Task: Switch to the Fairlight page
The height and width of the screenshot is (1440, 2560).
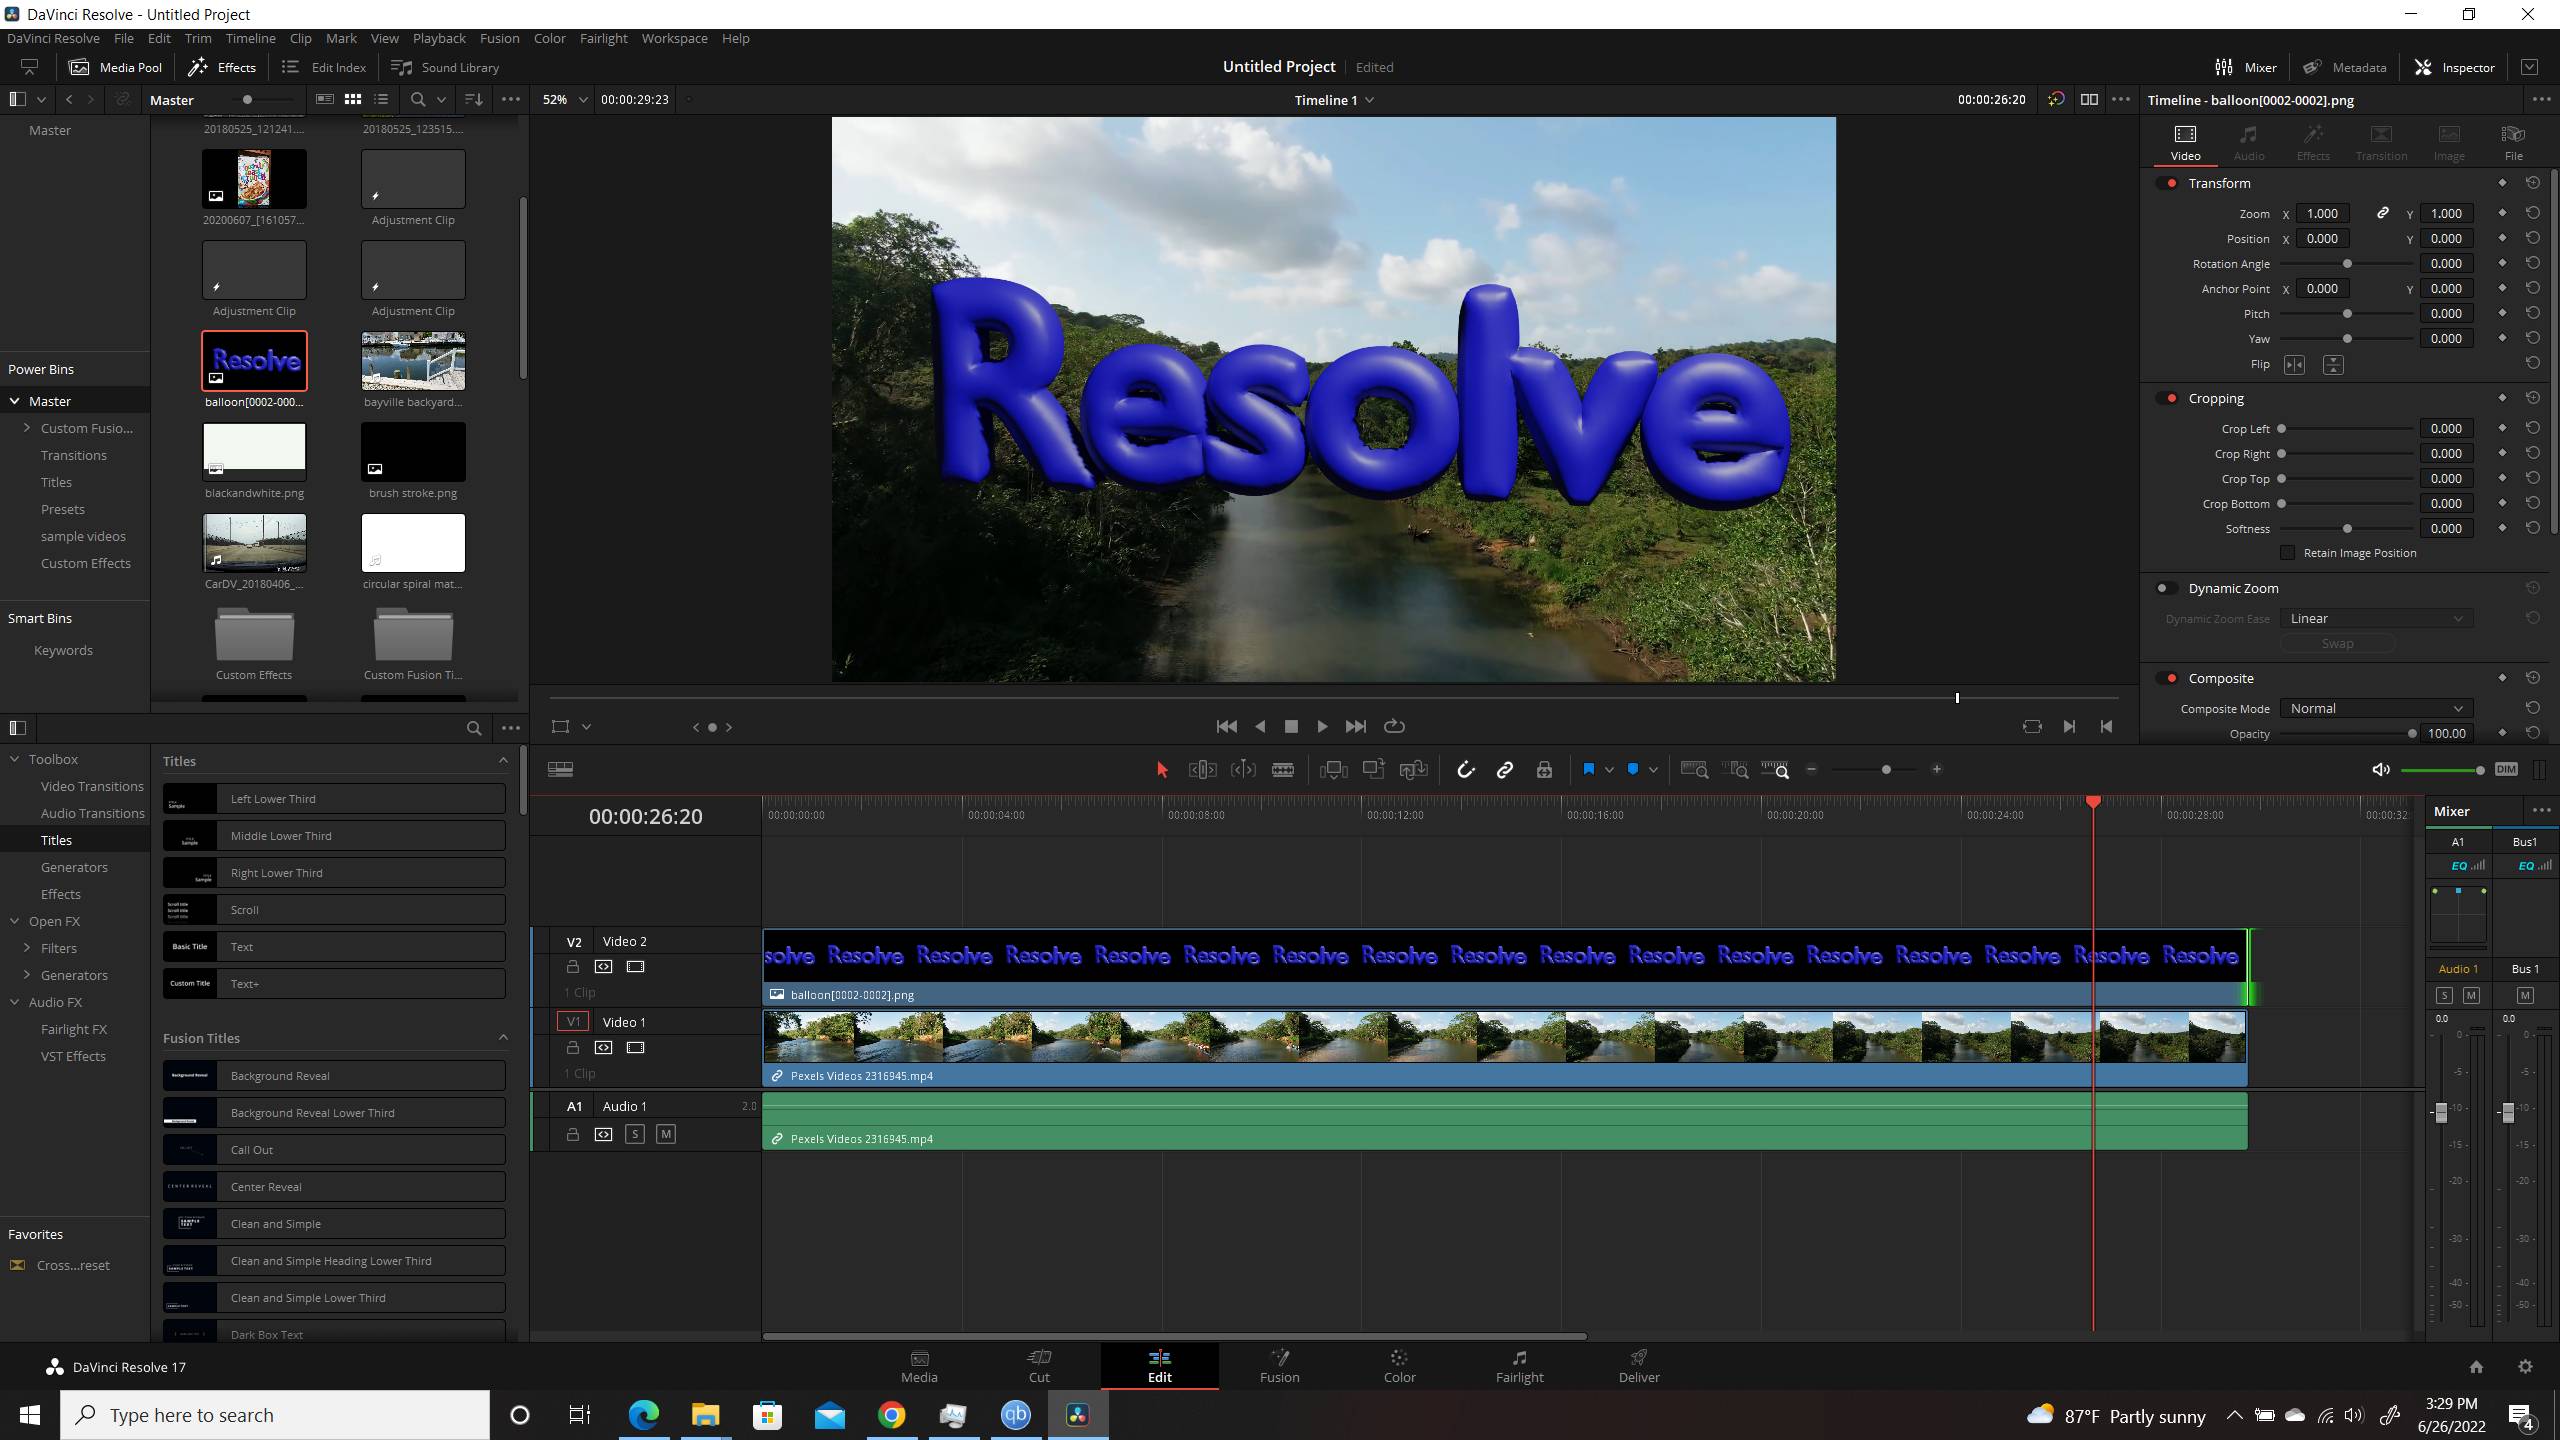Action: coord(1519,1366)
